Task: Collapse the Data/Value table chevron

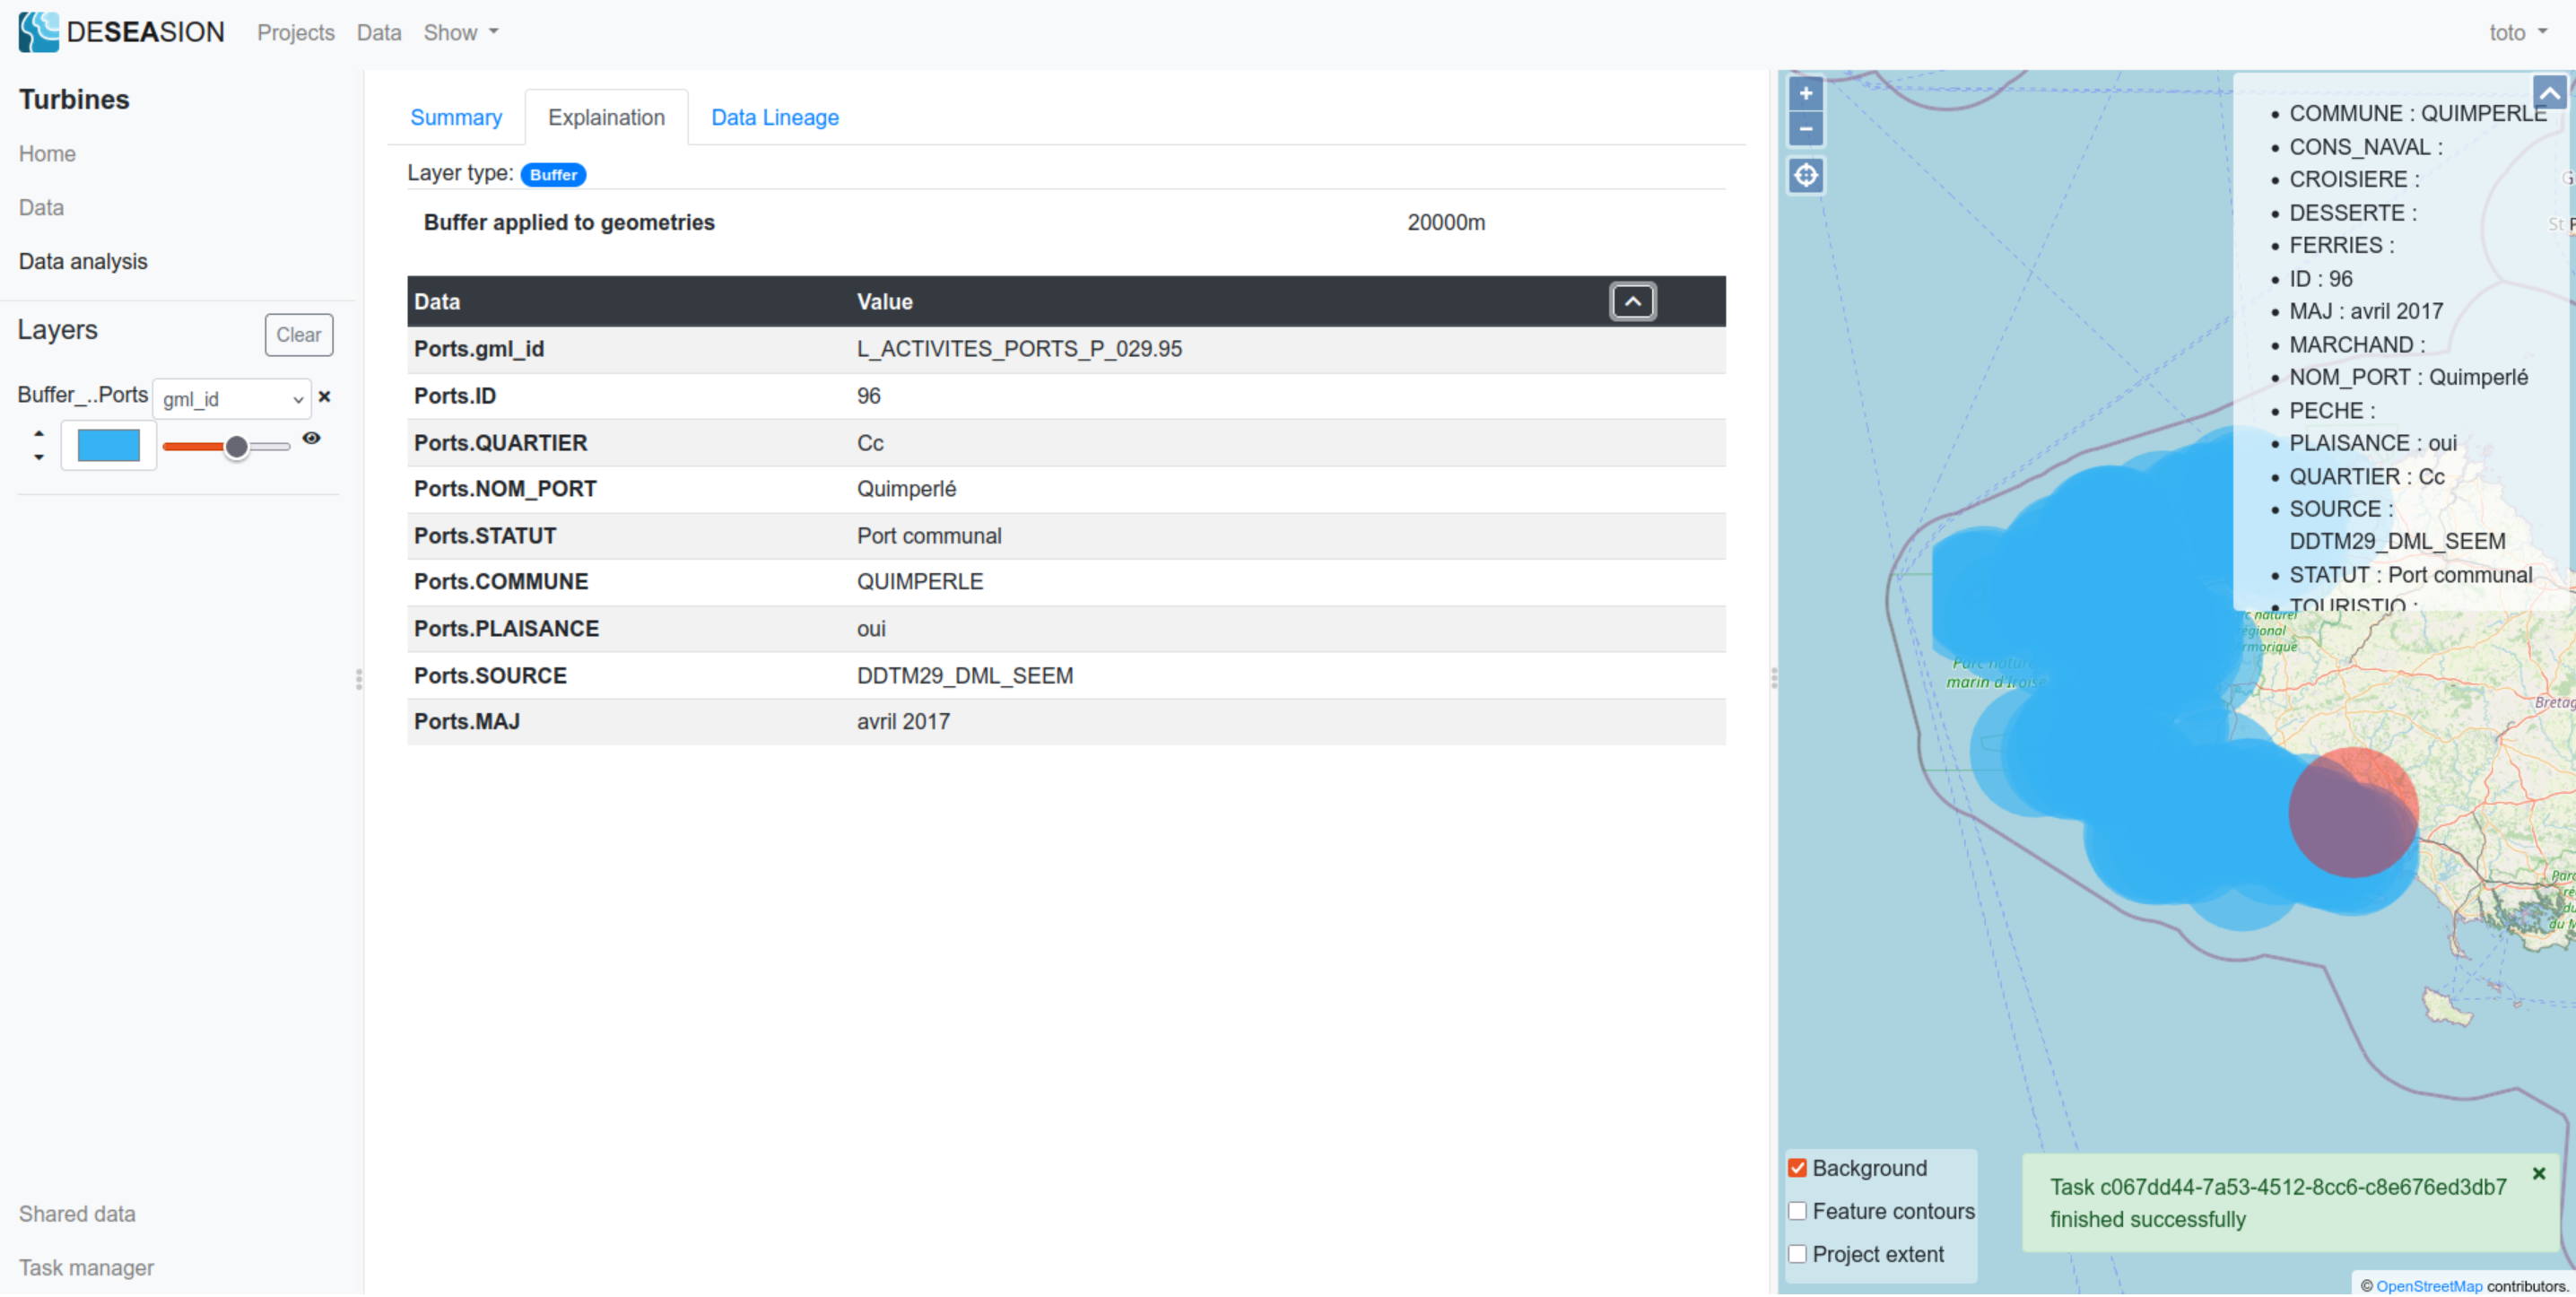Action: point(1632,301)
